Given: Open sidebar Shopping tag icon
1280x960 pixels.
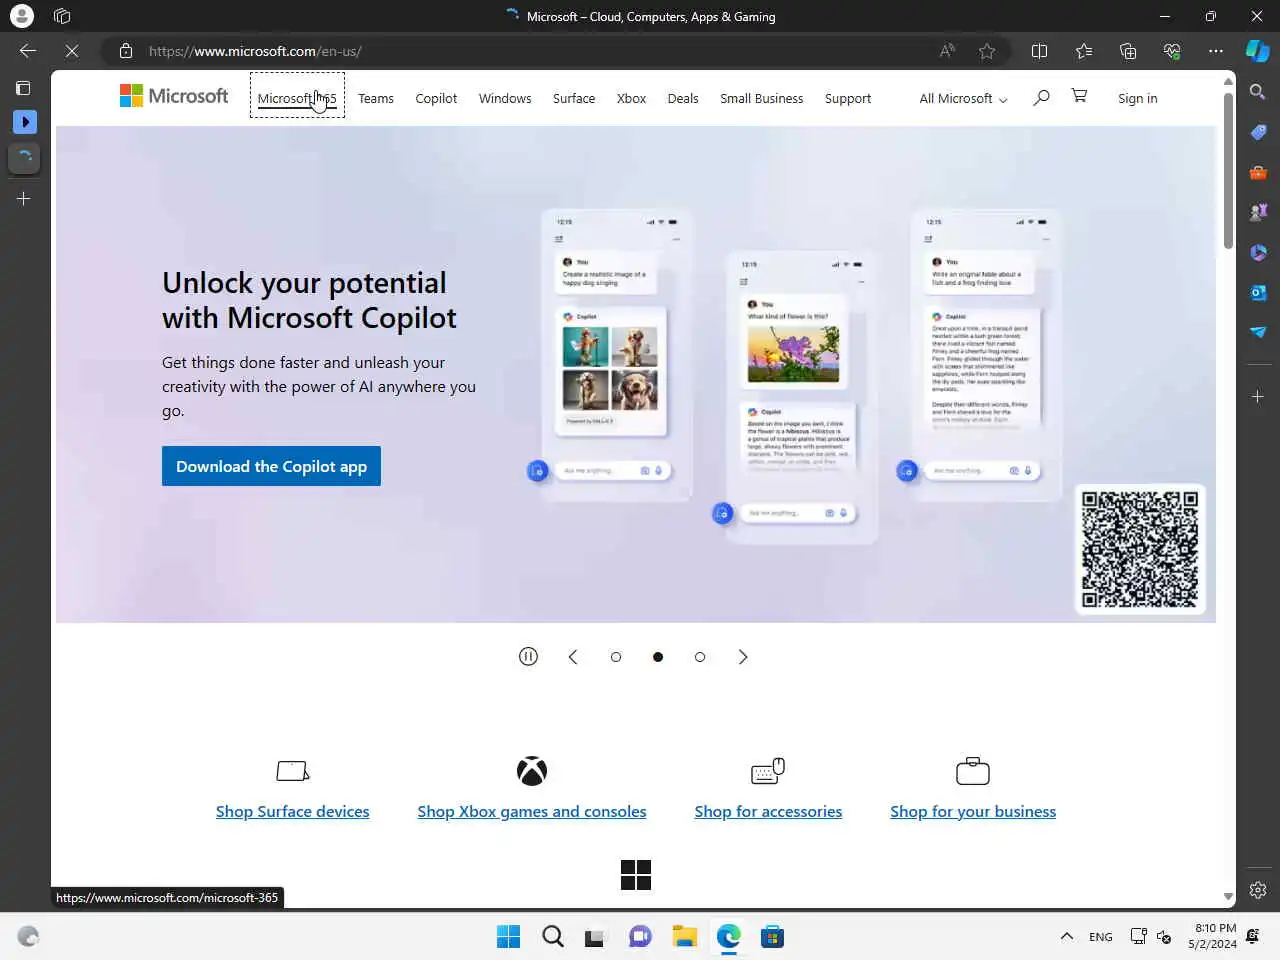Looking at the screenshot, I should (x=1258, y=132).
